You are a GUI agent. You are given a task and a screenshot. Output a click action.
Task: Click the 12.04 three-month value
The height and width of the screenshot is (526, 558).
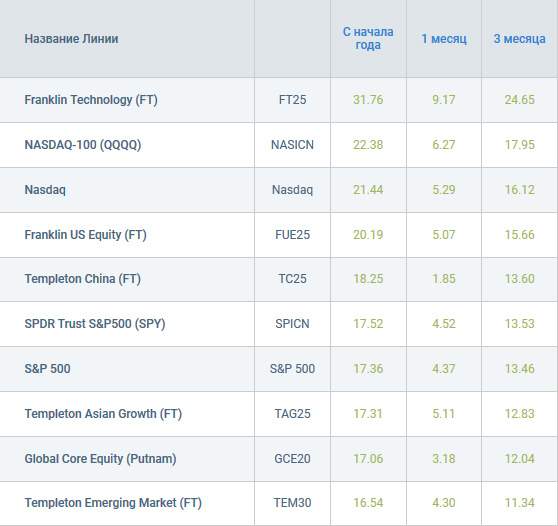coord(520,459)
